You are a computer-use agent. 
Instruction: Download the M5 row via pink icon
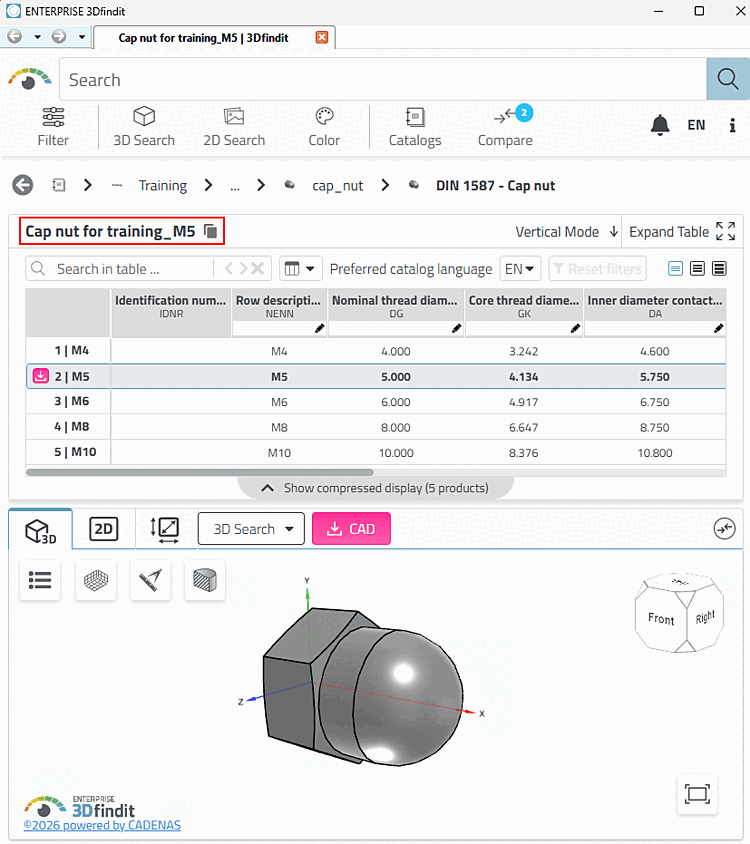[41, 376]
